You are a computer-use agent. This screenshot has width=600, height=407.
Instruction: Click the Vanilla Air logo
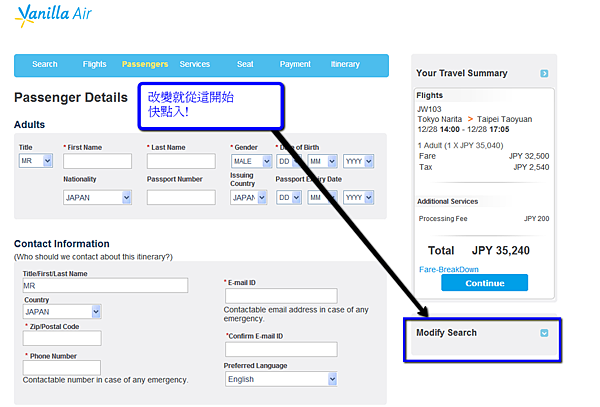(53, 15)
